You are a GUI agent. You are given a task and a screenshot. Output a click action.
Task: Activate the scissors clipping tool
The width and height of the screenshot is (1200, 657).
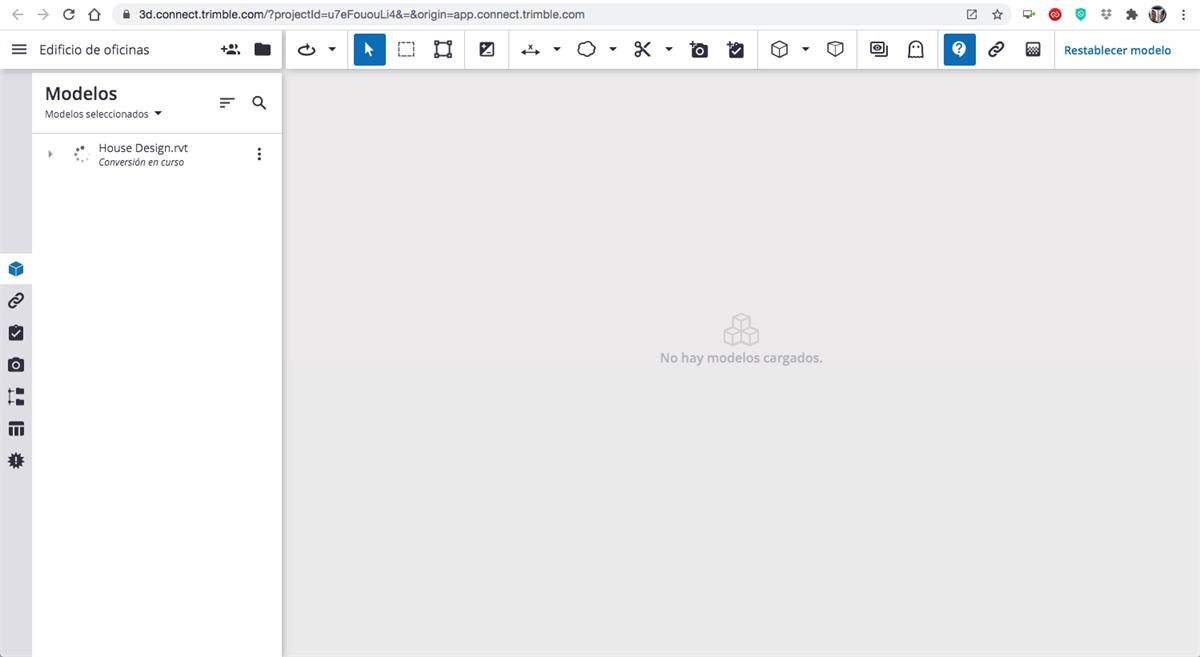(x=640, y=49)
